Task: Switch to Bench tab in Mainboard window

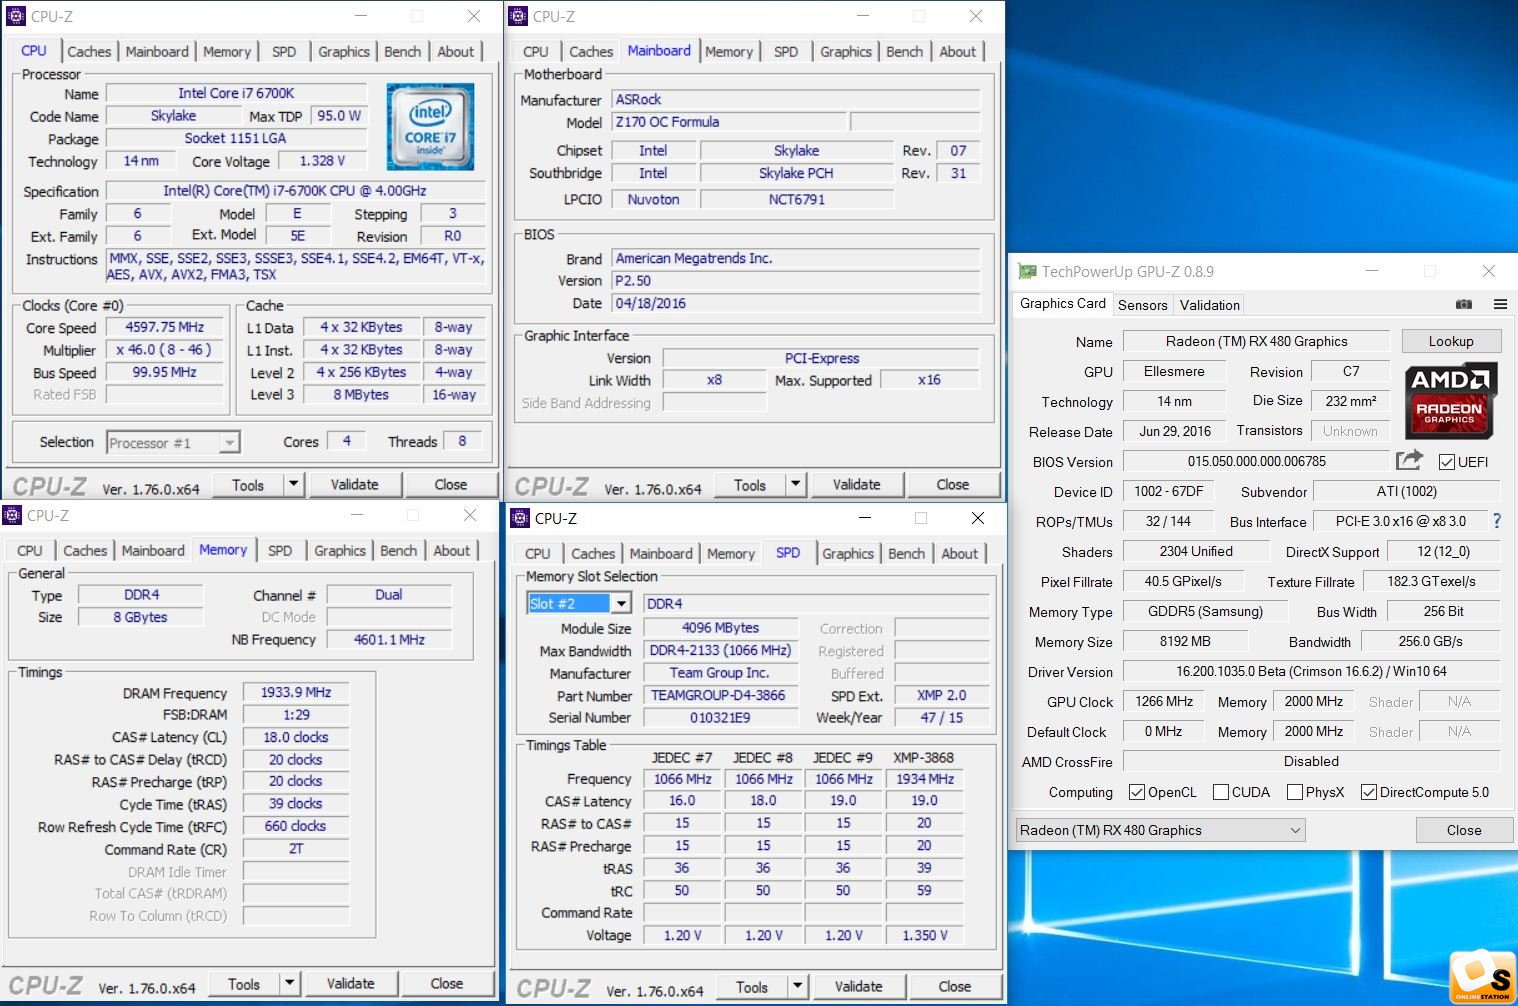Action: (904, 52)
